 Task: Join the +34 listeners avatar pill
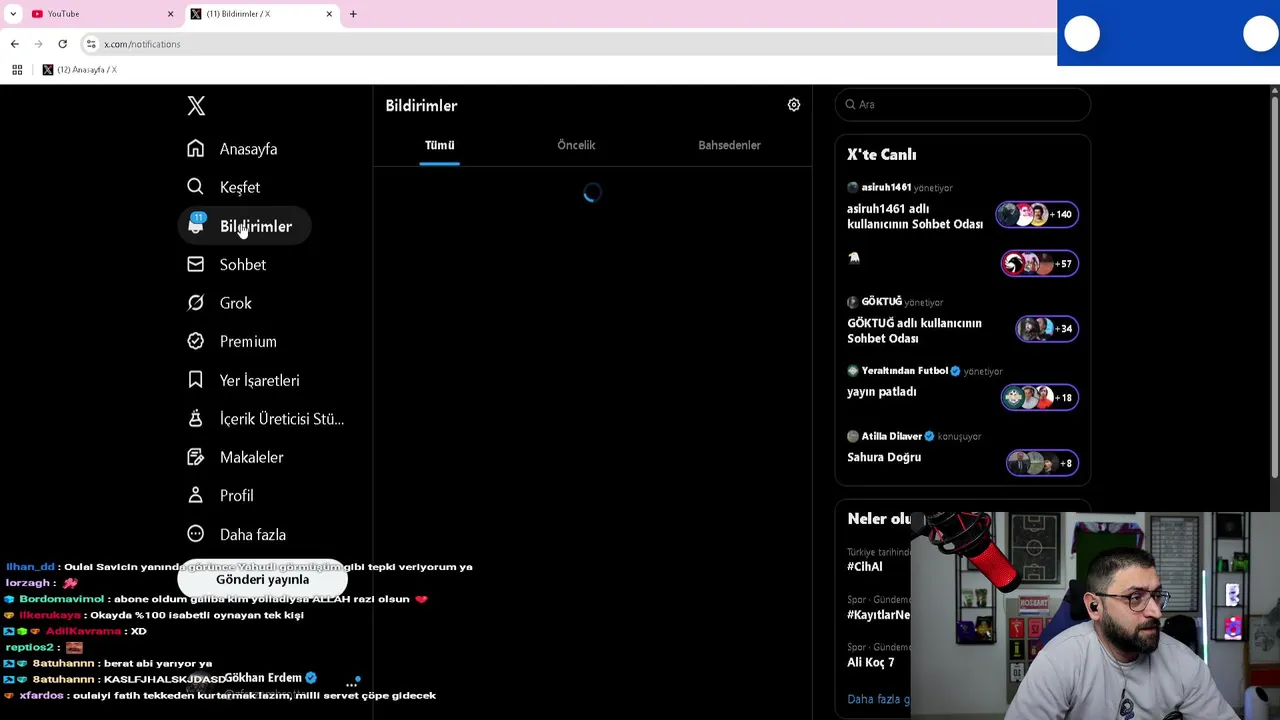[1047, 329]
